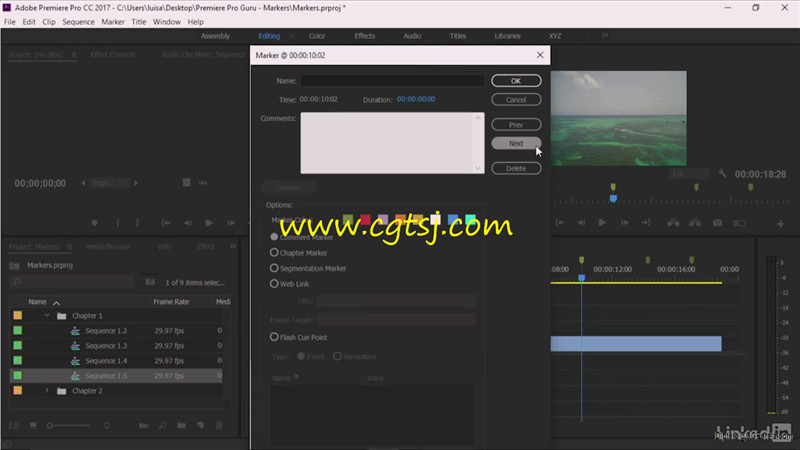Click the trash Clear icon
Screen dimensions: 800x450
pyautogui.click(x=219, y=425)
